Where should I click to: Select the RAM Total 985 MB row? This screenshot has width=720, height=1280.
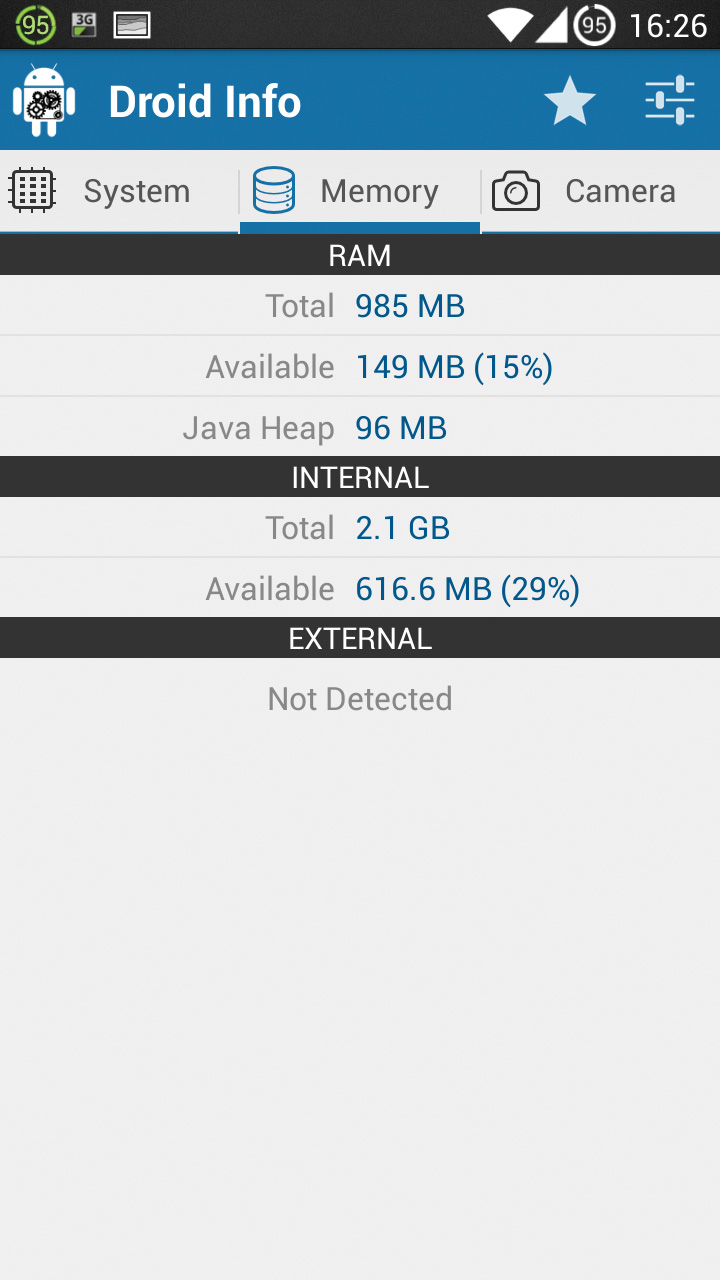coord(360,306)
